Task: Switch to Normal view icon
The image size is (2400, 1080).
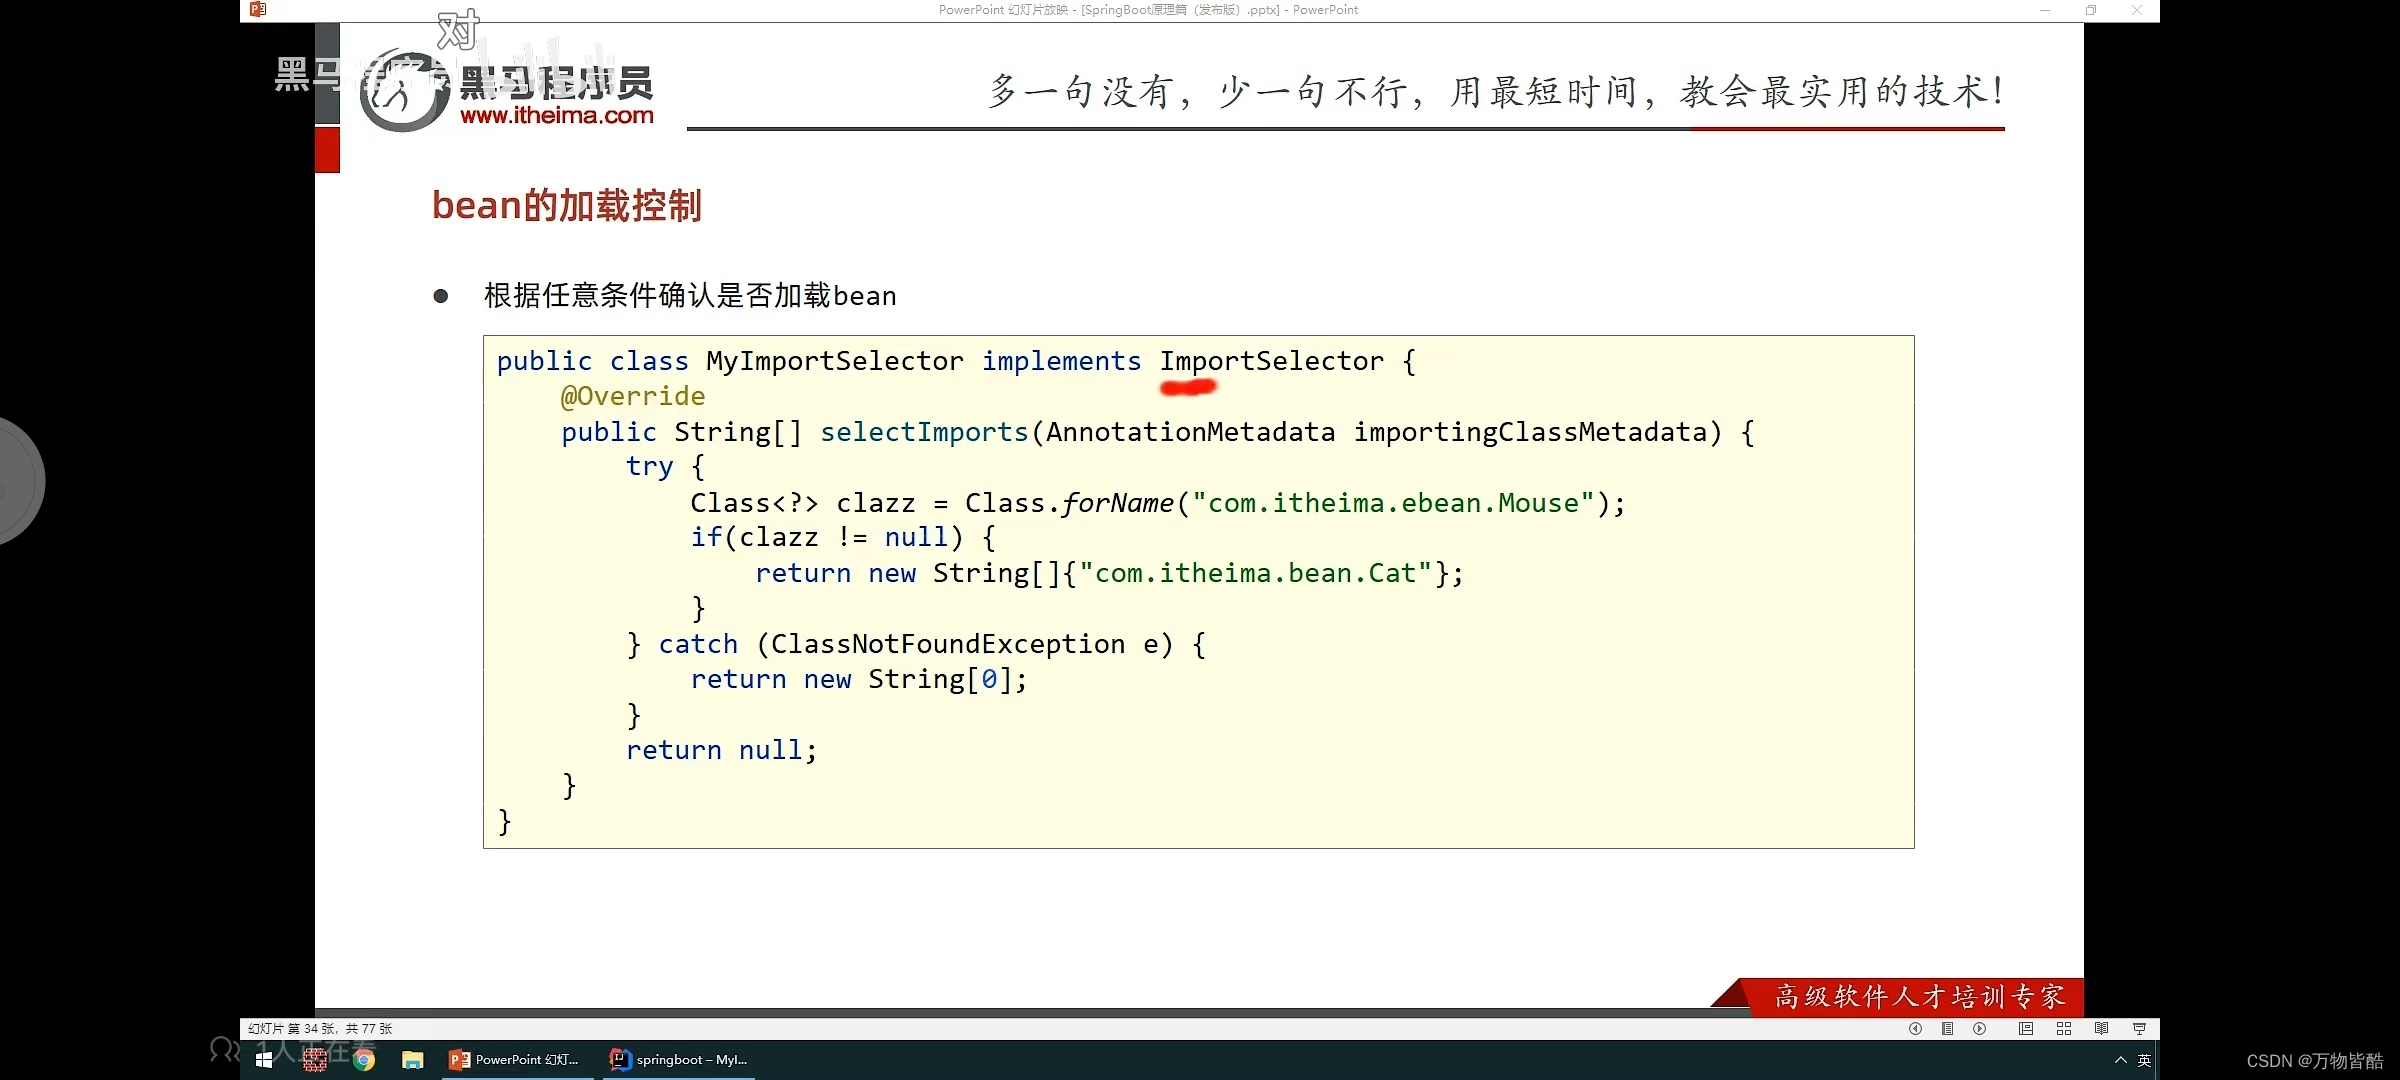Action: pyautogui.click(x=2026, y=1029)
